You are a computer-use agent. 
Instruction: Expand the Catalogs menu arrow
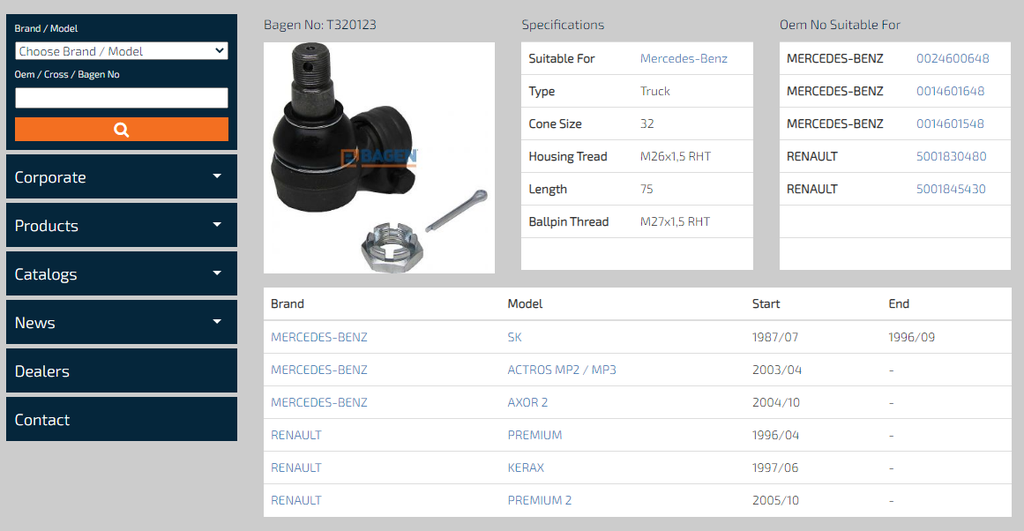pyautogui.click(x=217, y=273)
